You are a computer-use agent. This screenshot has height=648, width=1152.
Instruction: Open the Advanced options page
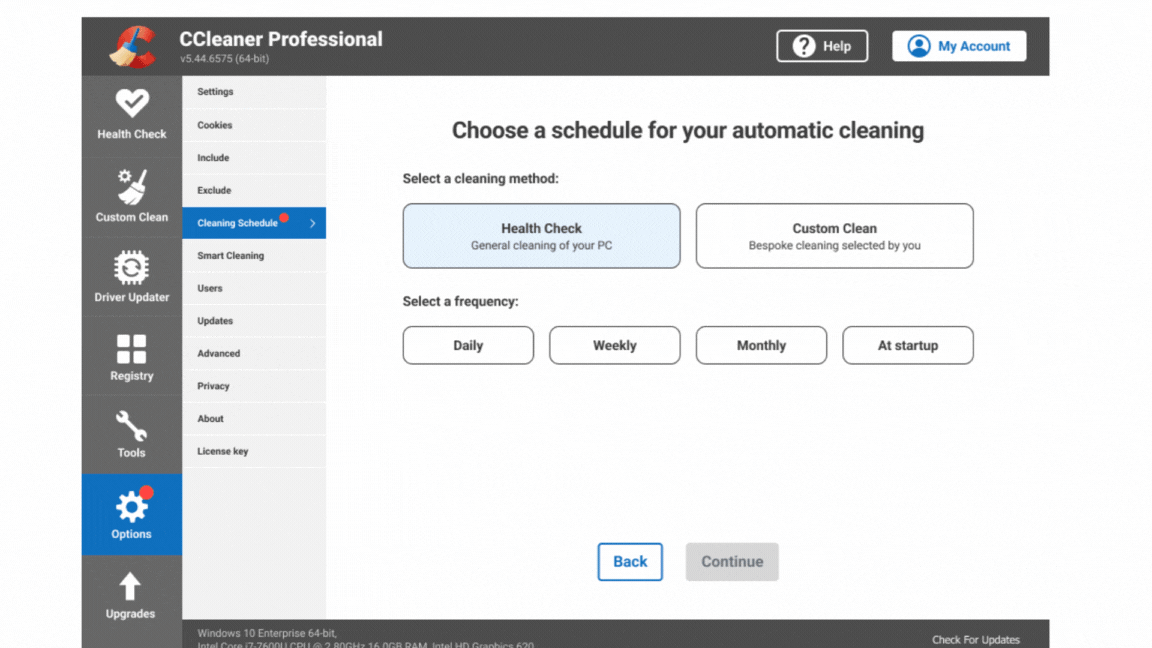point(254,353)
